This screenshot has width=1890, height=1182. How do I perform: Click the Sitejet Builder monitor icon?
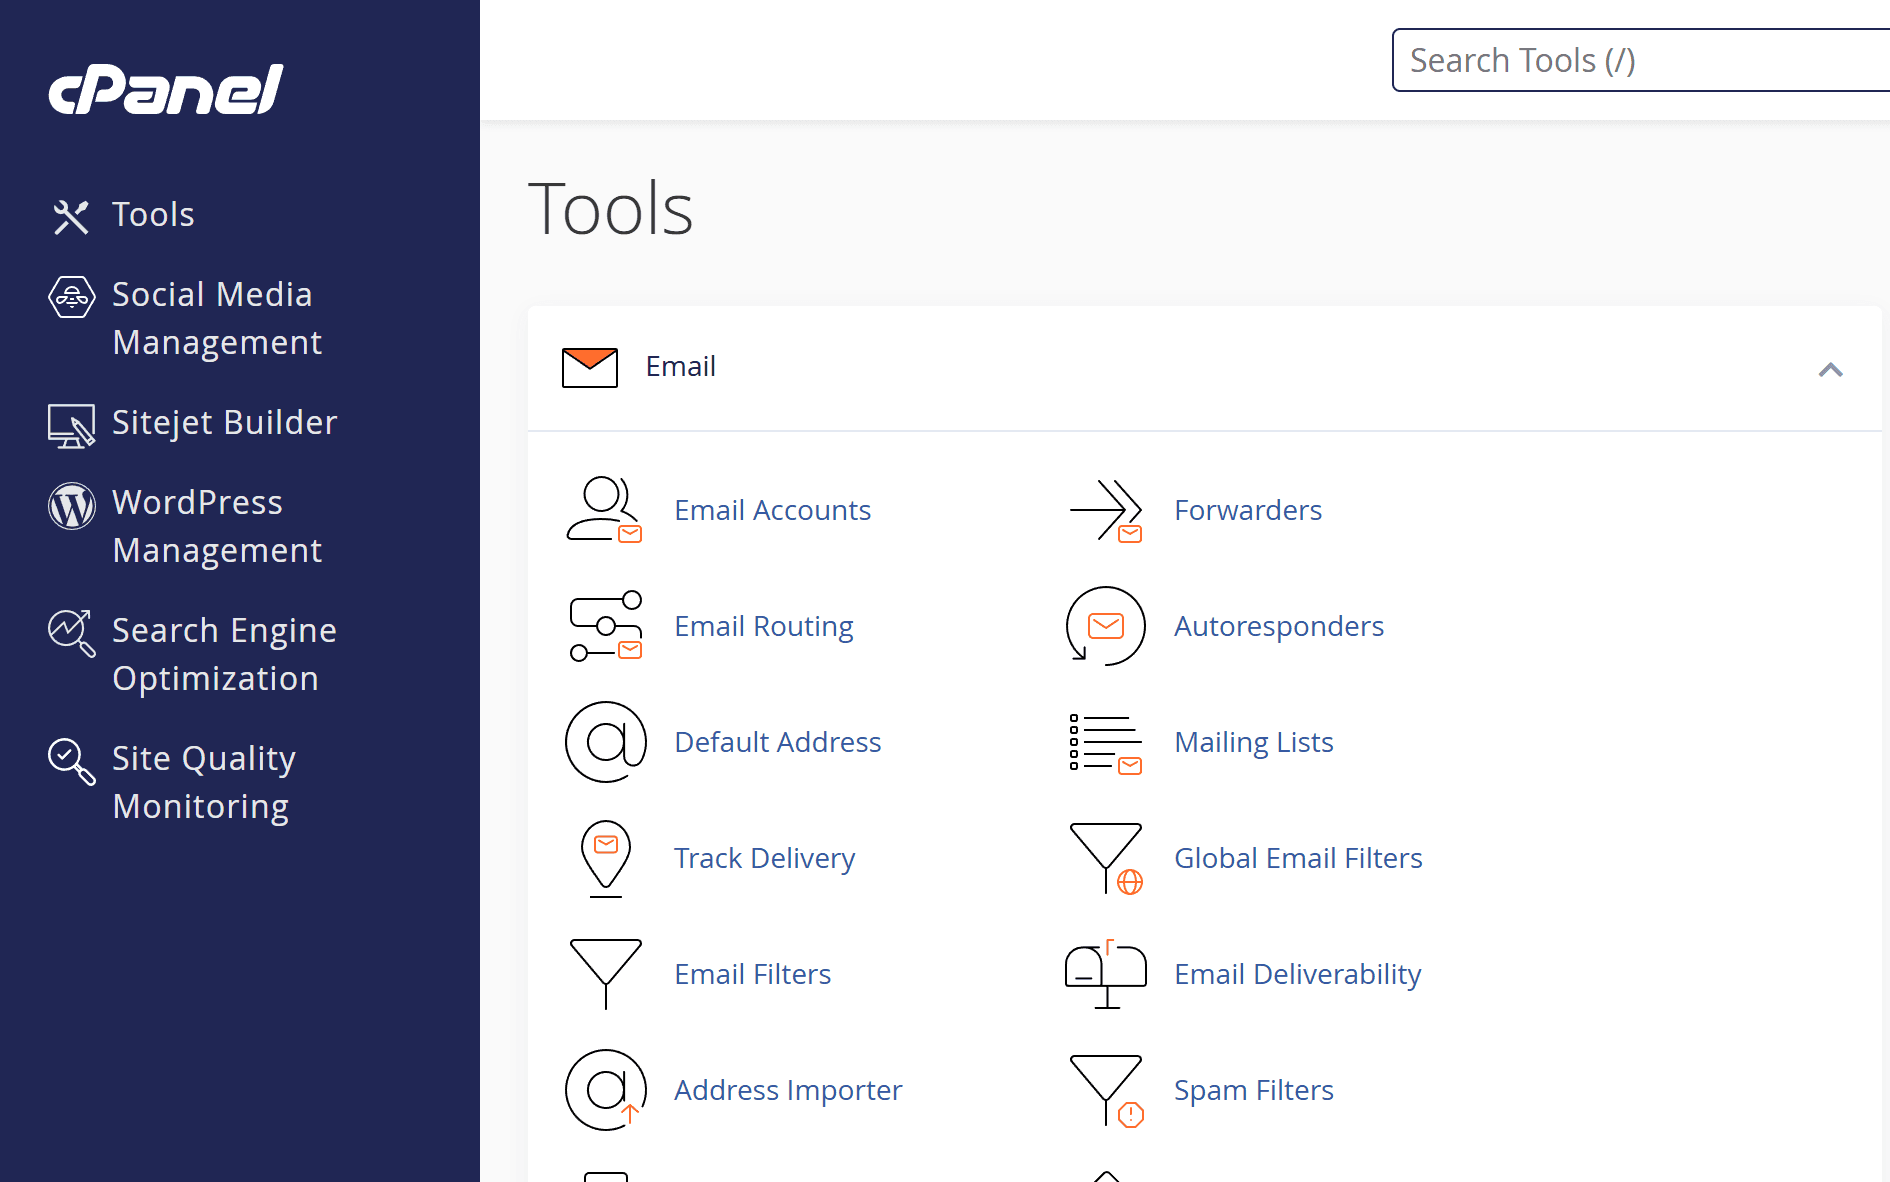tap(72, 425)
